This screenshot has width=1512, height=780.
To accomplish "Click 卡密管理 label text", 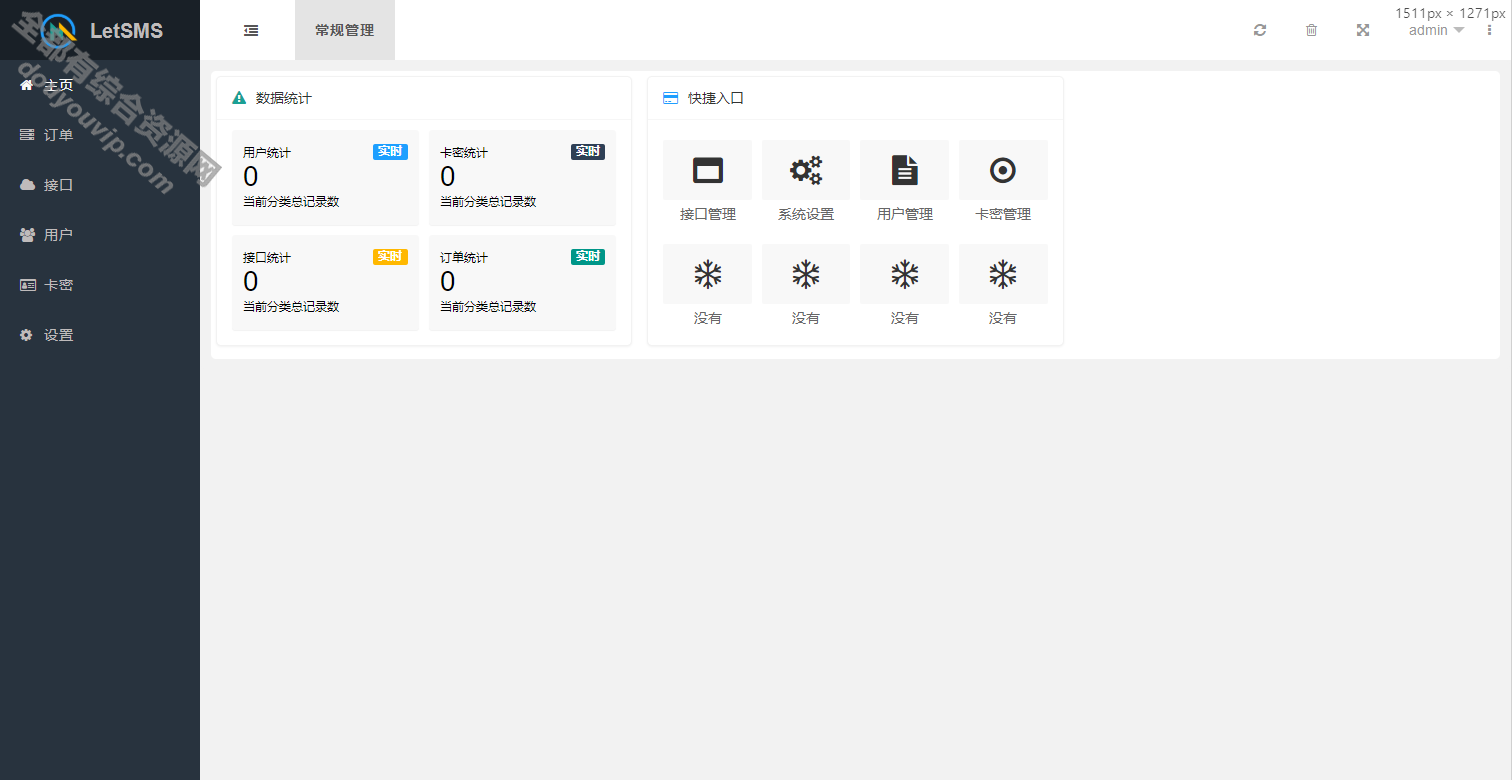I will tap(1003, 214).
